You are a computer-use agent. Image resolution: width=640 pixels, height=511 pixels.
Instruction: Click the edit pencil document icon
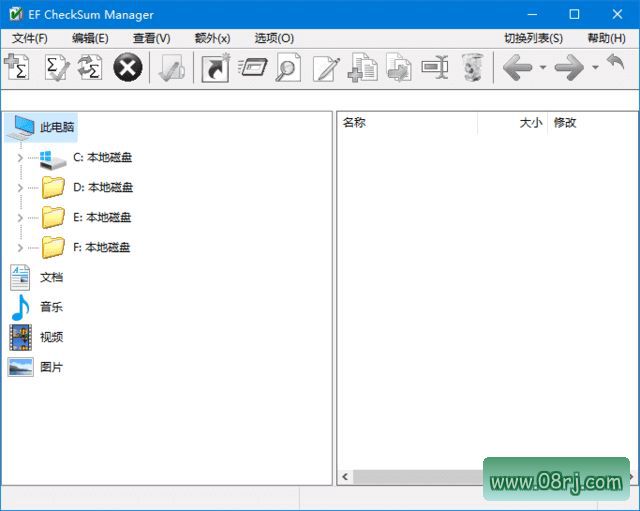[325, 68]
